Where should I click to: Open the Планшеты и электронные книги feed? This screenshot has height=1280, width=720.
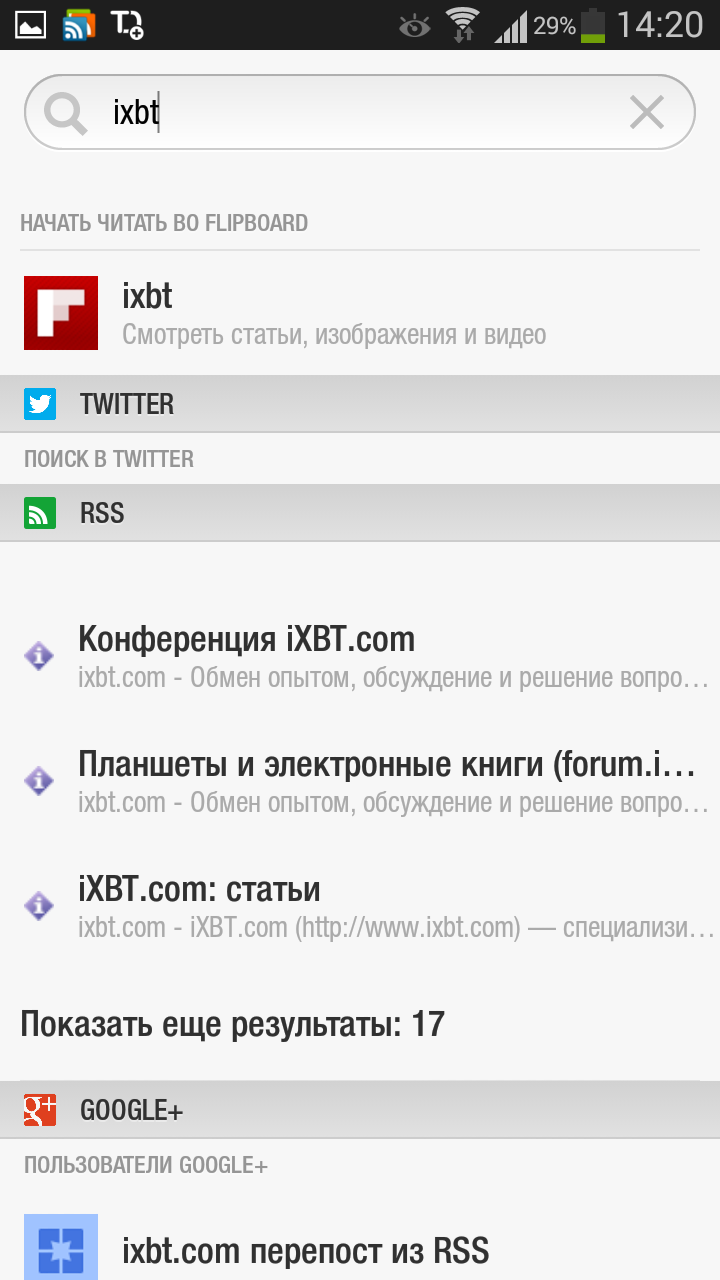pos(360,781)
